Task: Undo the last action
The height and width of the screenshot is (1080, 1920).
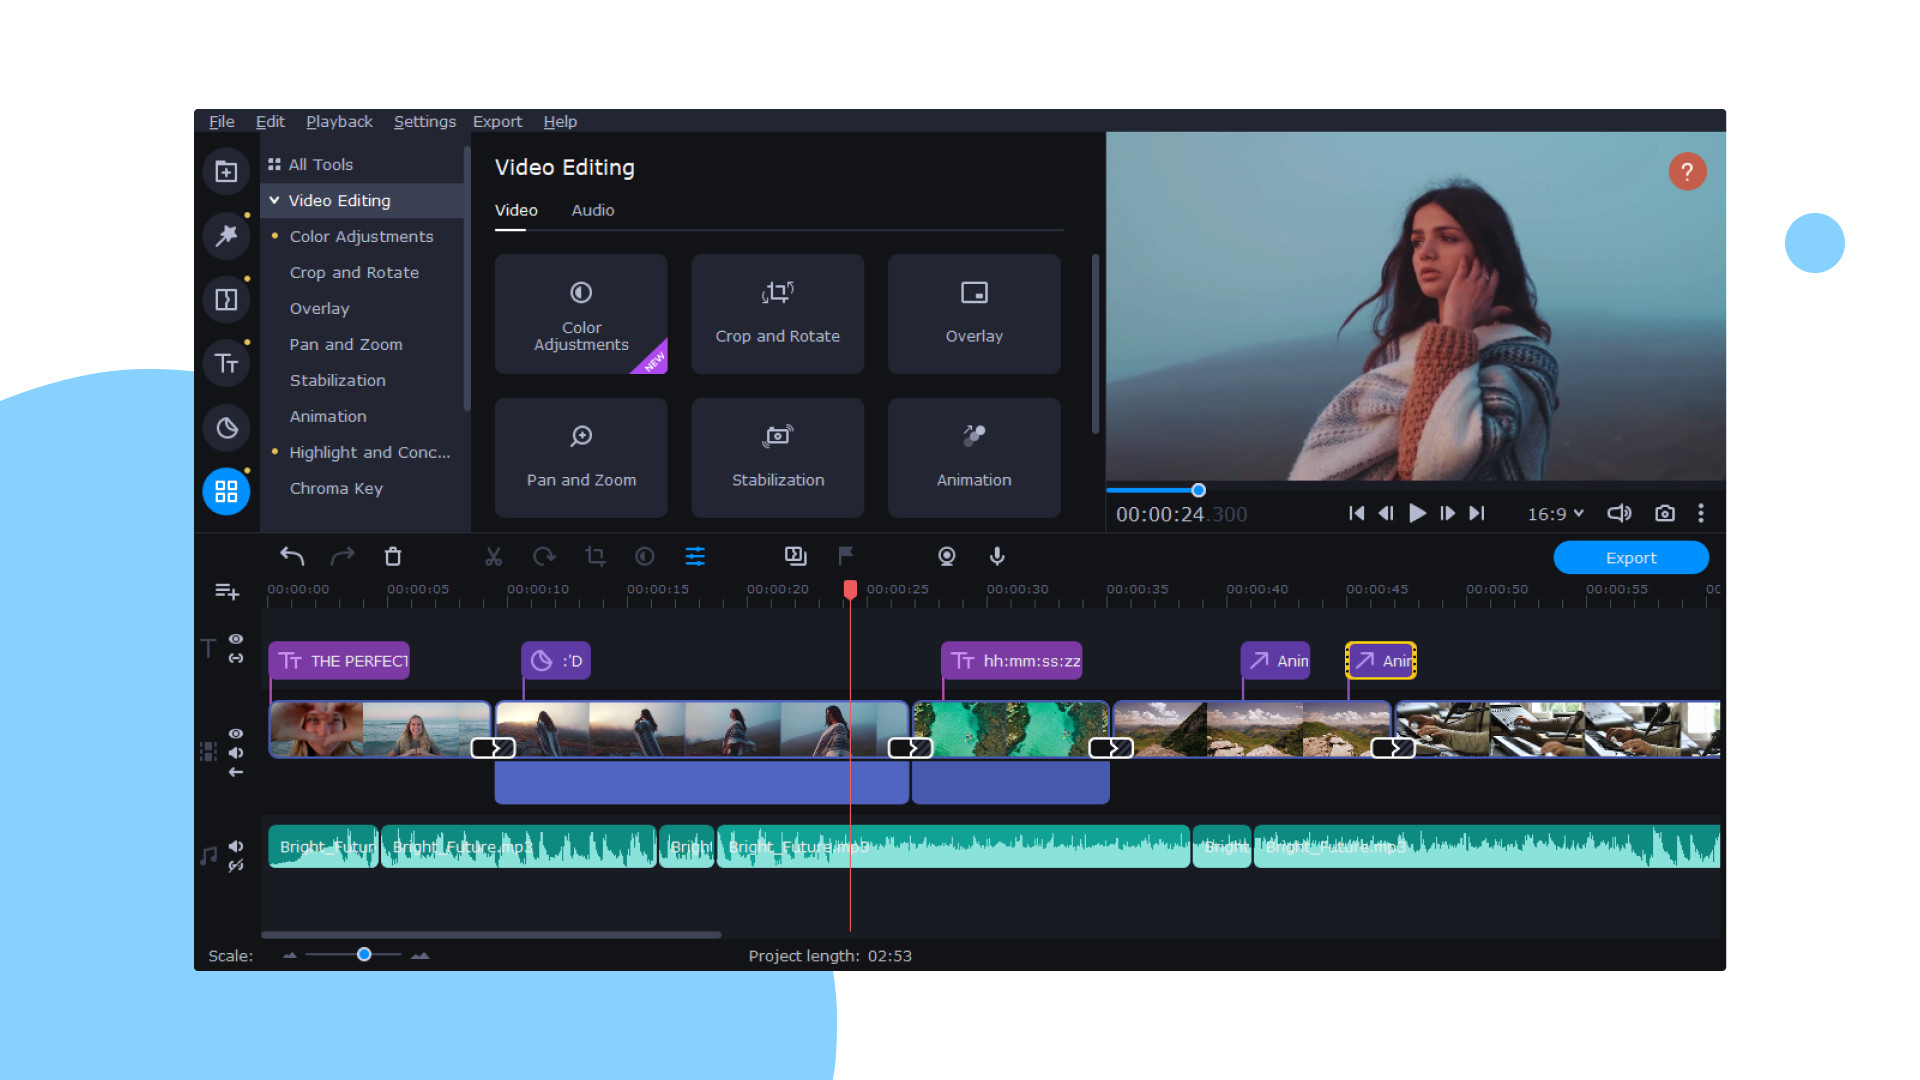Action: coord(292,557)
